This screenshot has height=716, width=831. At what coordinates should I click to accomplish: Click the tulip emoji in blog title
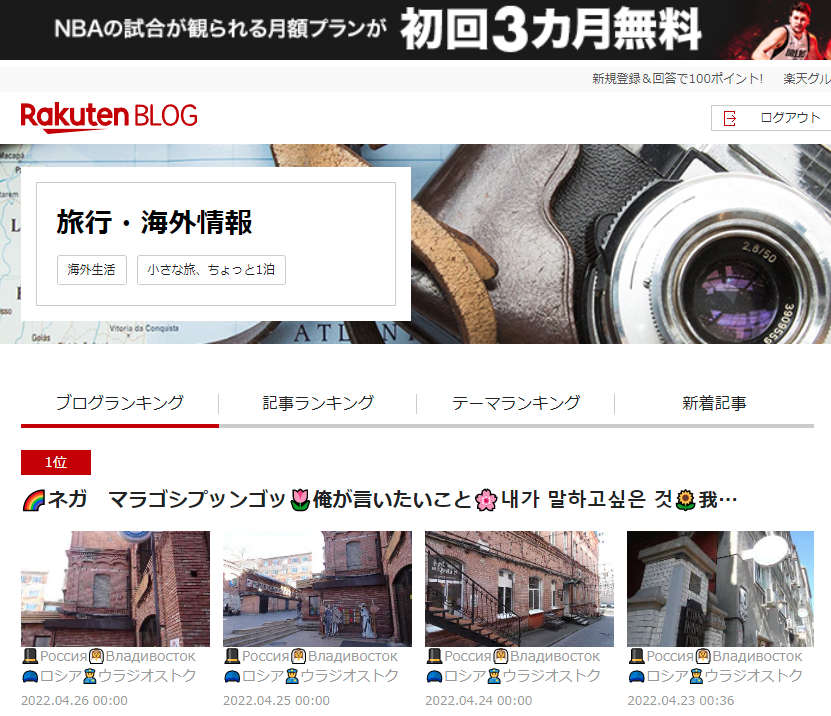click(x=300, y=500)
